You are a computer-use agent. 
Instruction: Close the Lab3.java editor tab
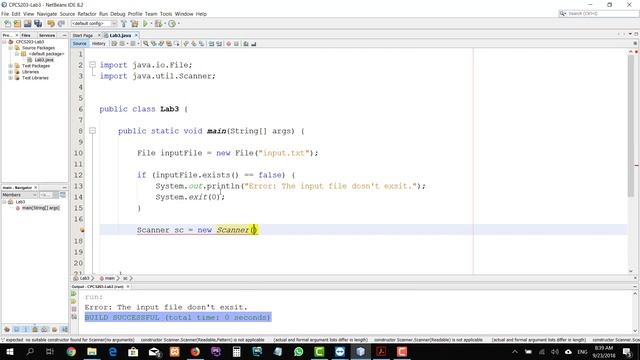pyautogui.click(x=136, y=36)
